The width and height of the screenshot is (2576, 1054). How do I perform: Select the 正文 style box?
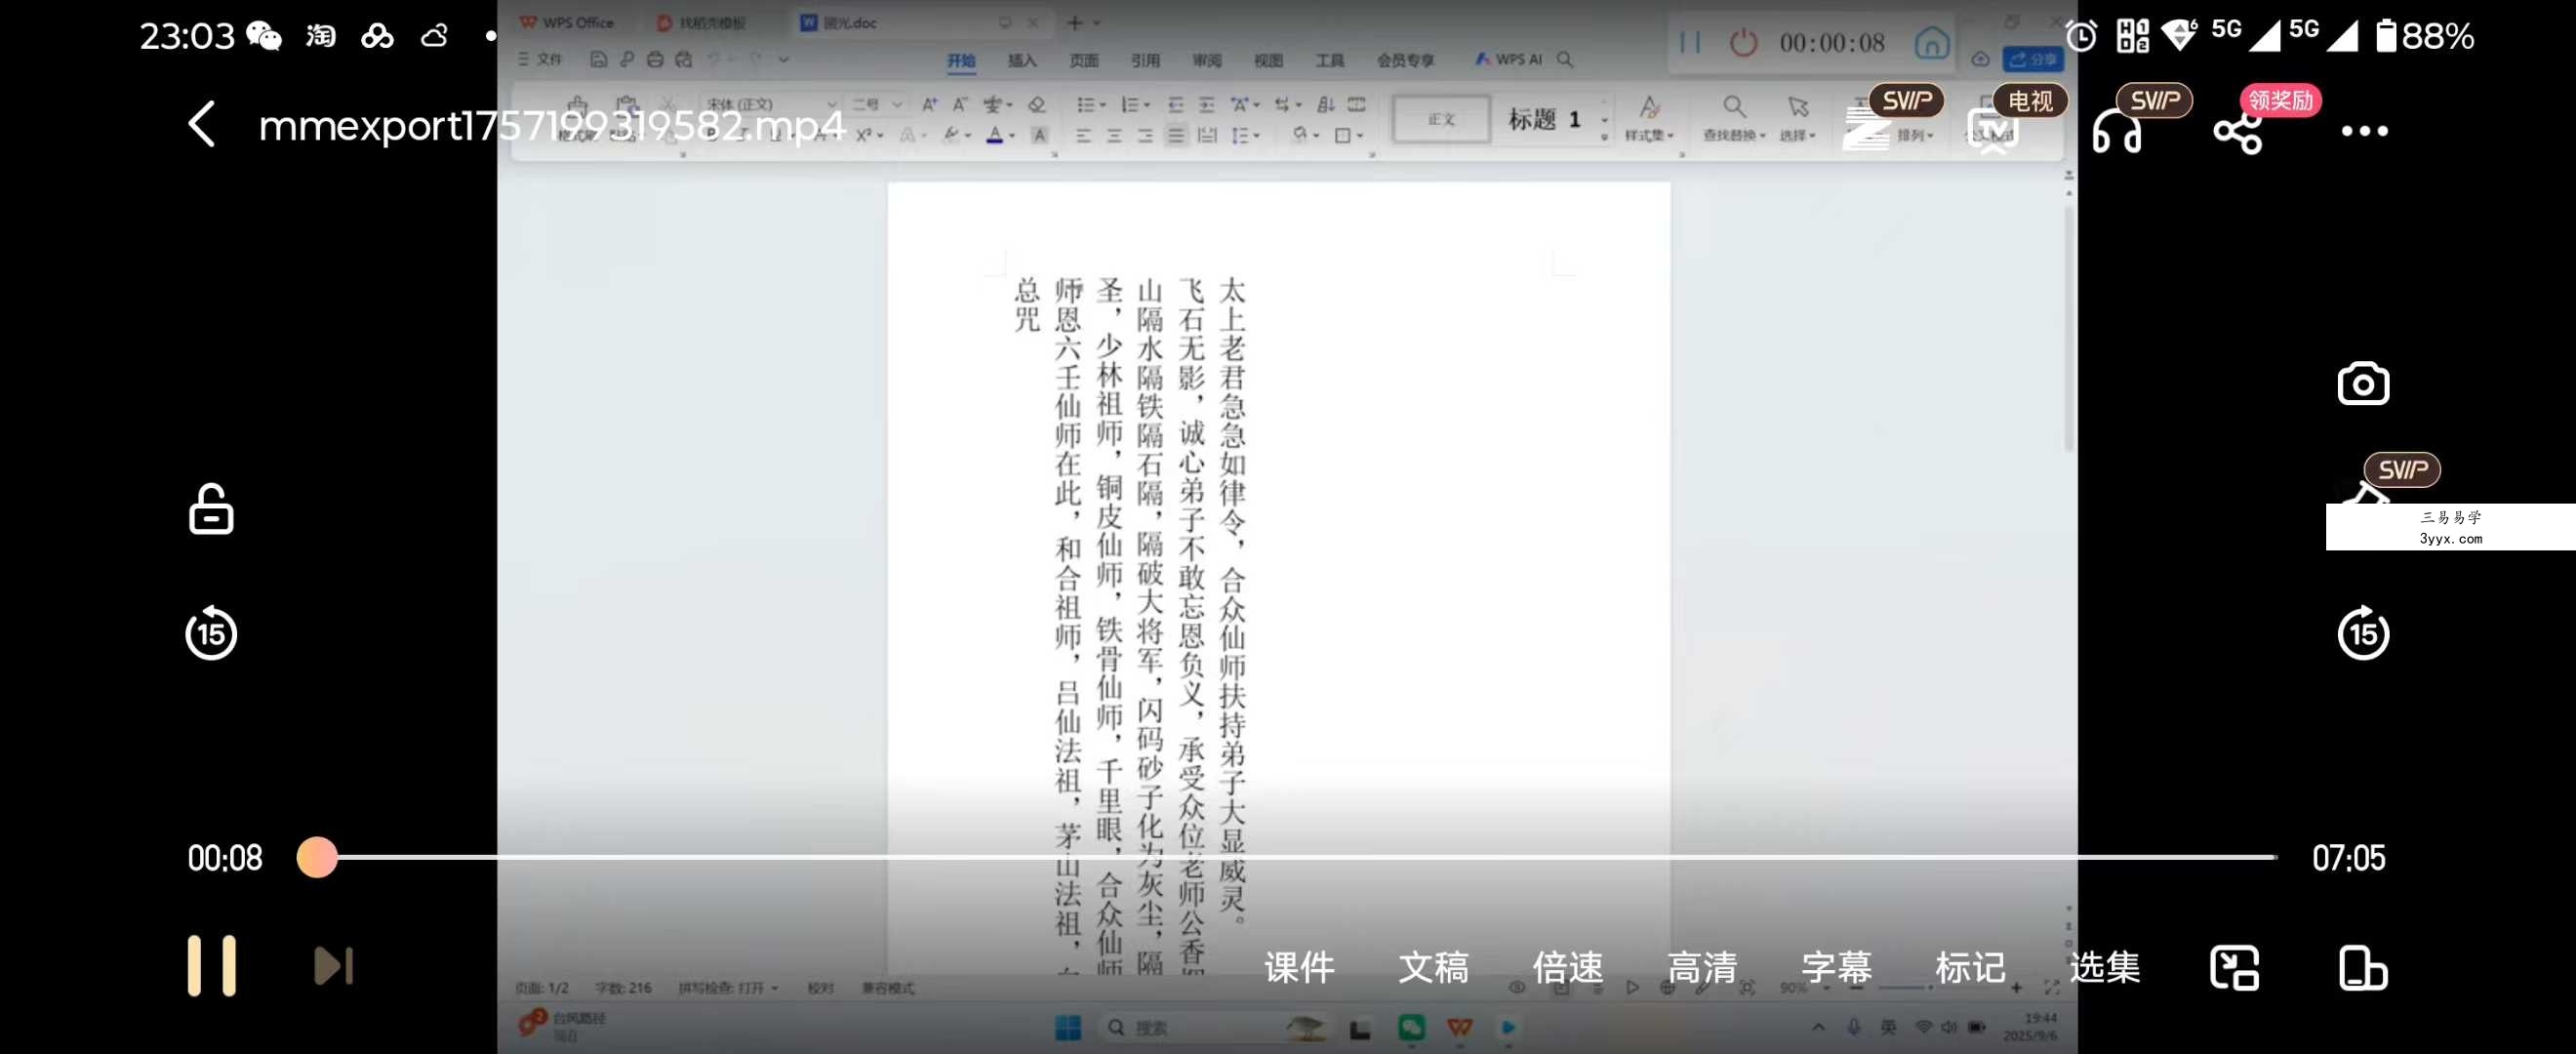(x=1441, y=119)
